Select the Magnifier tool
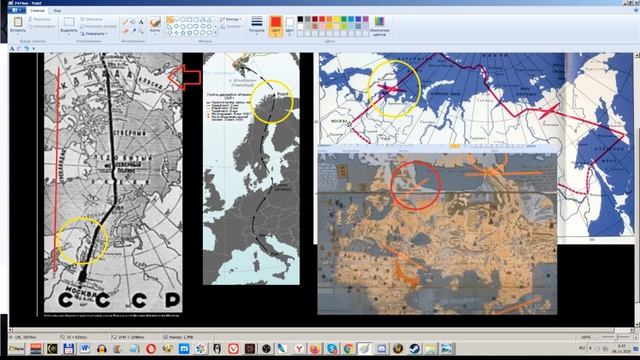Screen dimensions: 640x360 [x=141, y=31]
